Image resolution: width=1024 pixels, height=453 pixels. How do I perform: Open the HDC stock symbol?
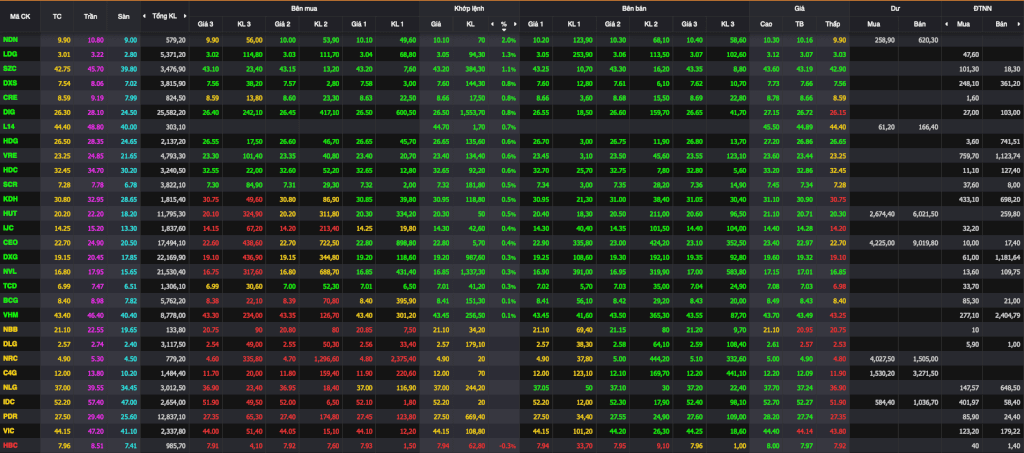pyautogui.click(x=10, y=170)
